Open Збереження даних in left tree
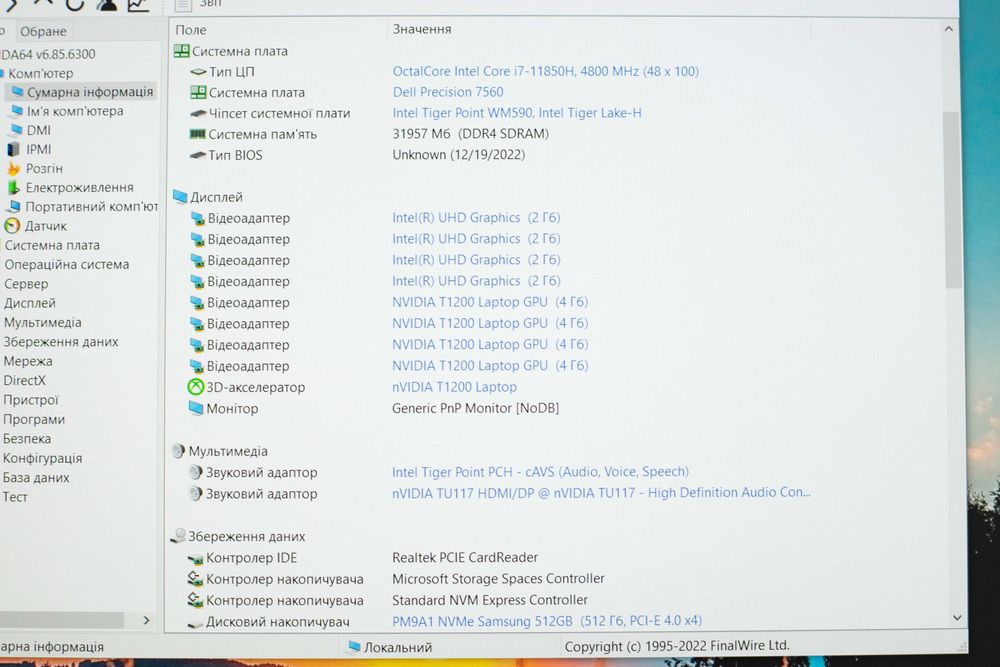Viewport: 1000px width, 667px height. [61, 342]
